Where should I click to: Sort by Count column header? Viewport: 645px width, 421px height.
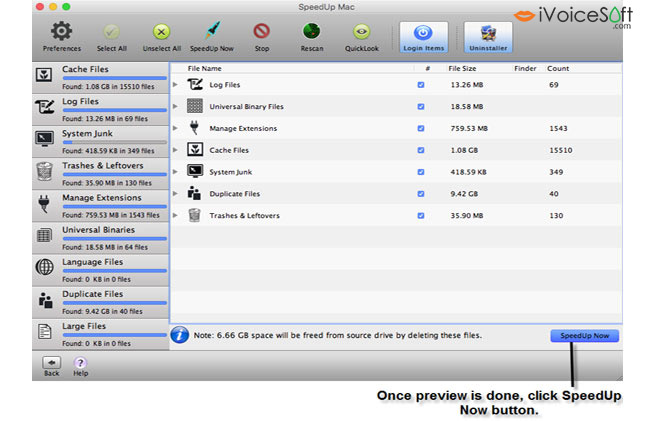tap(558, 68)
